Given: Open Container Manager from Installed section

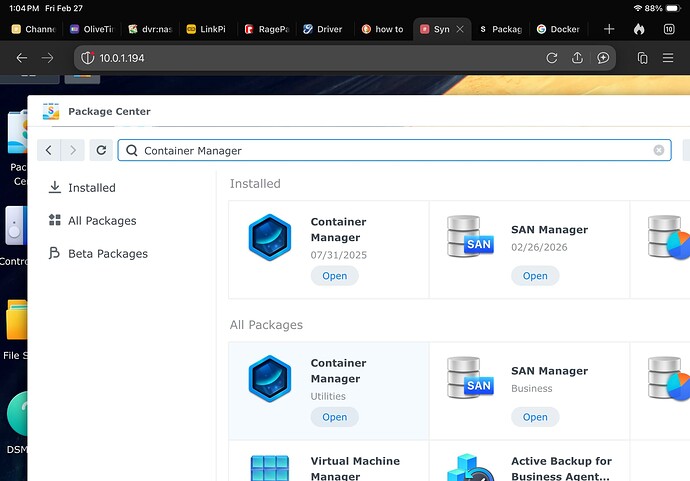Looking at the screenshot, I should click(334, 276).
